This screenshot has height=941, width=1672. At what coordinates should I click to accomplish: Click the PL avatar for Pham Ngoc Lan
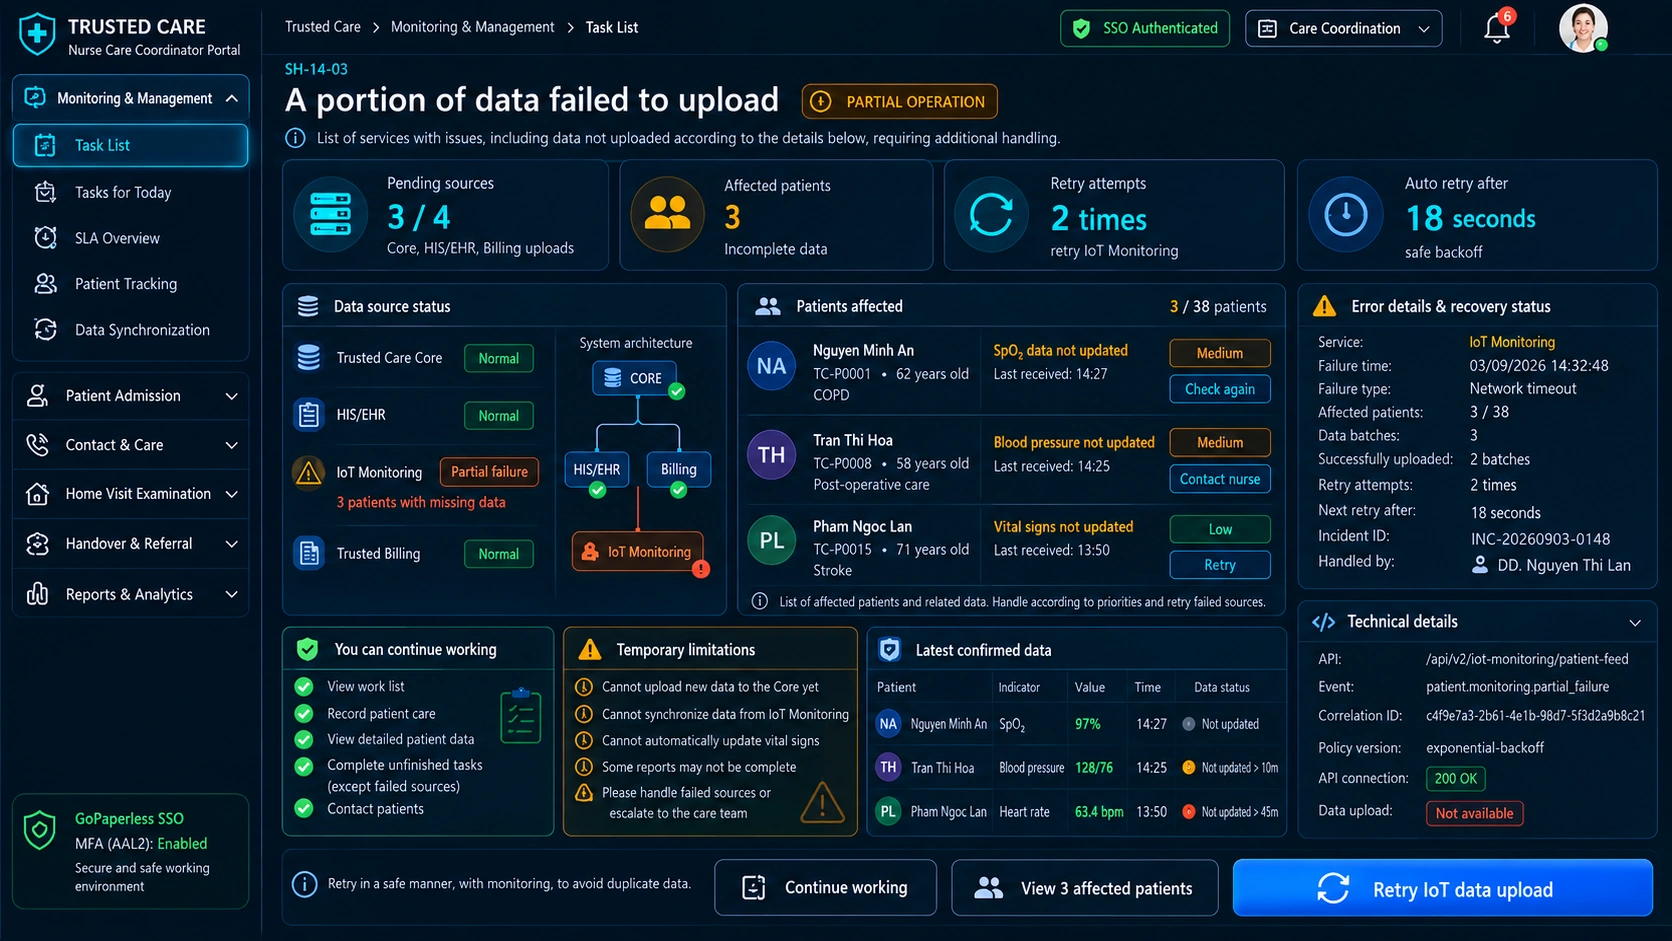(771, 541)
